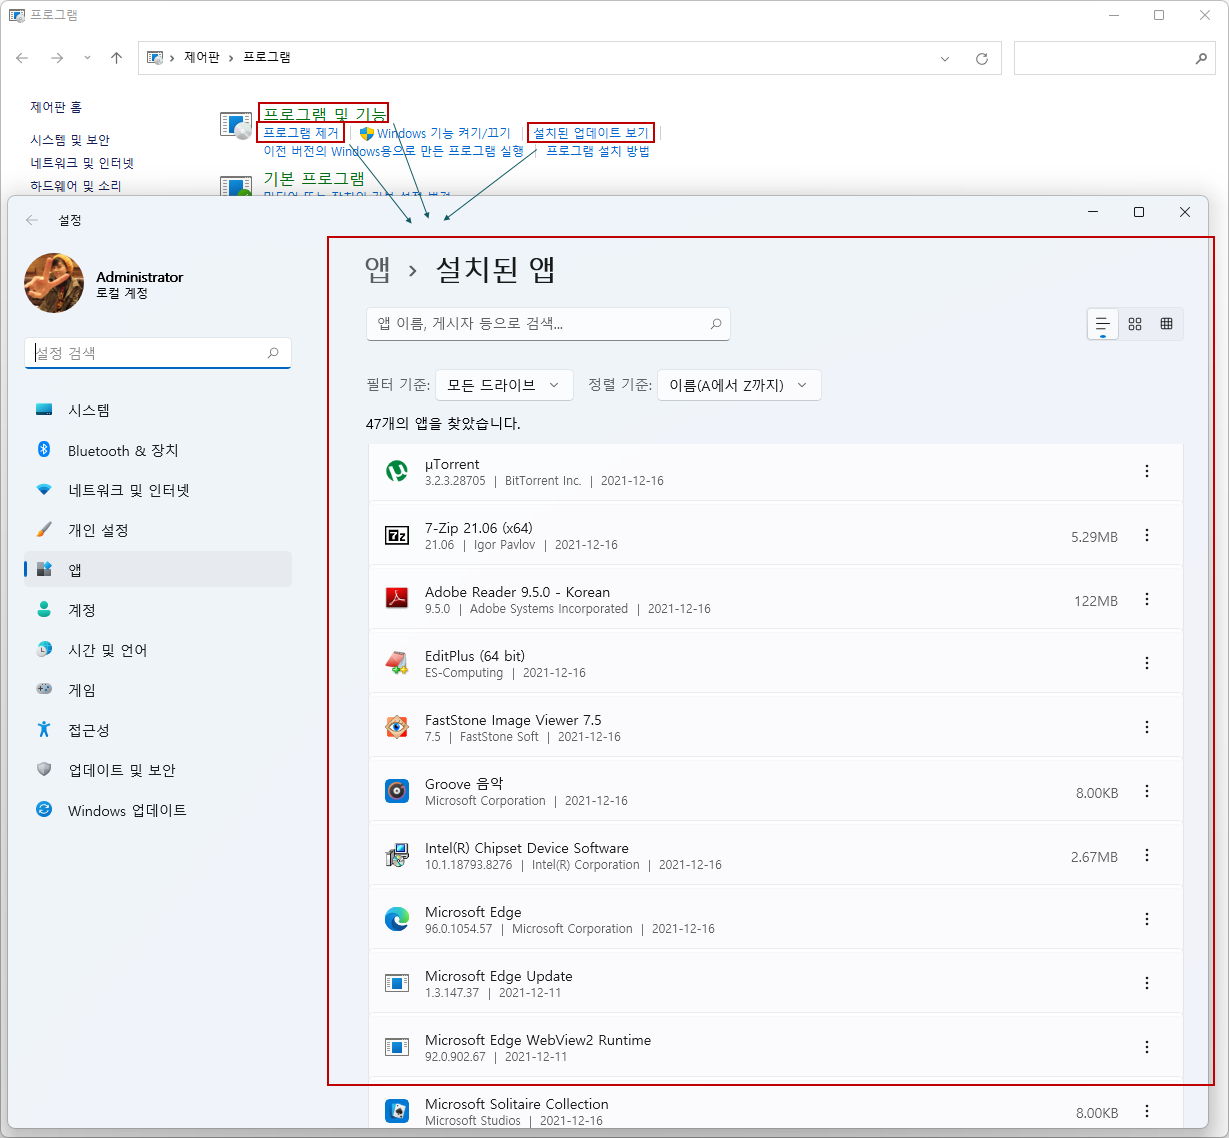
Task: Click the search icon in app search box
Action: coord(716,324)
